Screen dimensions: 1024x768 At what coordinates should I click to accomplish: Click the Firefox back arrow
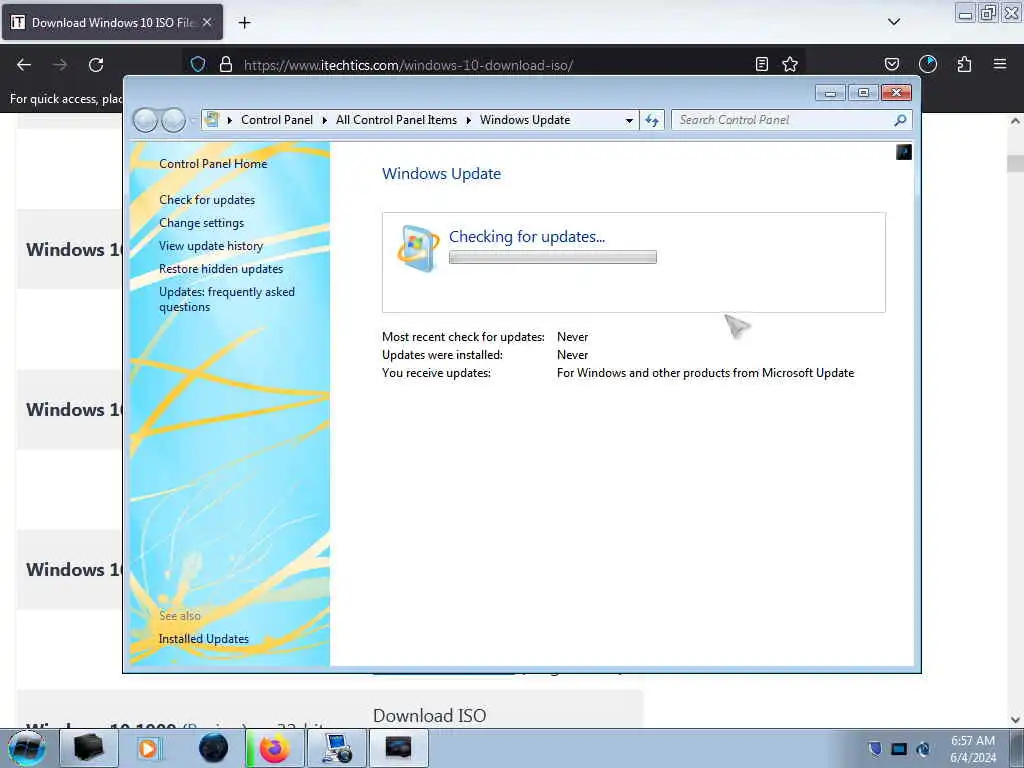pos(24,65)
